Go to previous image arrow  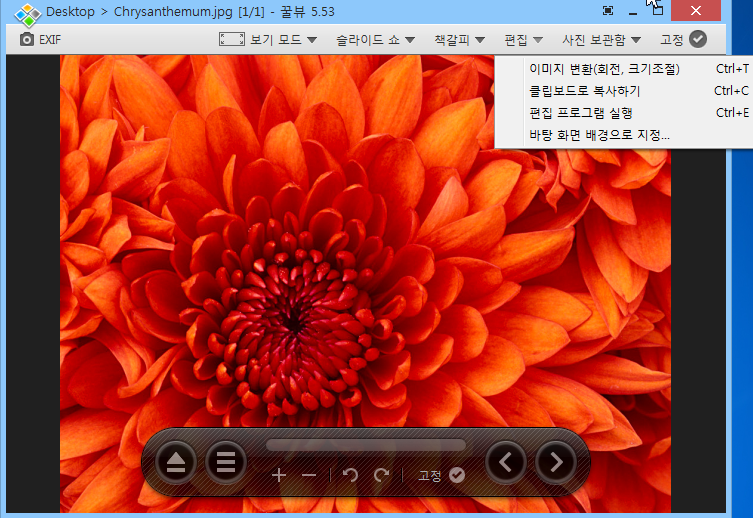[x=506, y=462]
